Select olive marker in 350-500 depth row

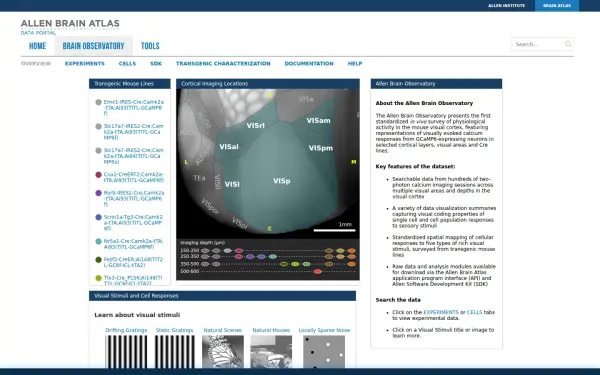point(284,264)
